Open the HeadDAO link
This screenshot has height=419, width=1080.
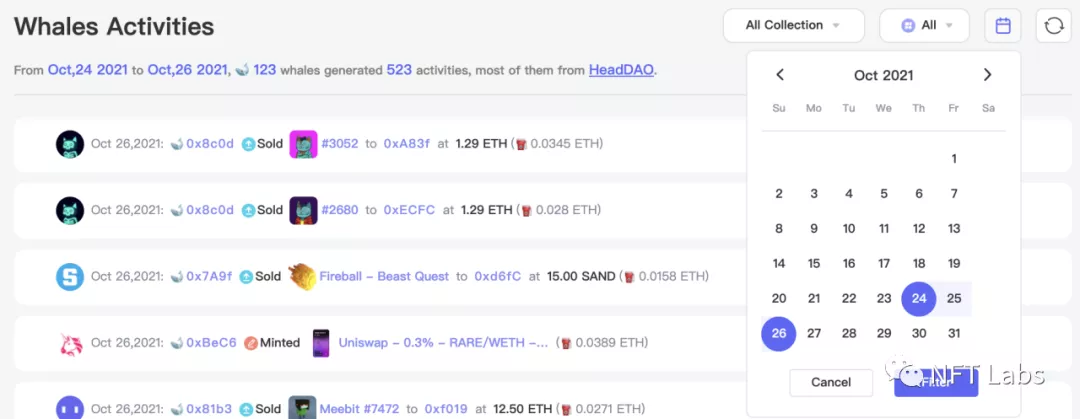click(621, 70)
